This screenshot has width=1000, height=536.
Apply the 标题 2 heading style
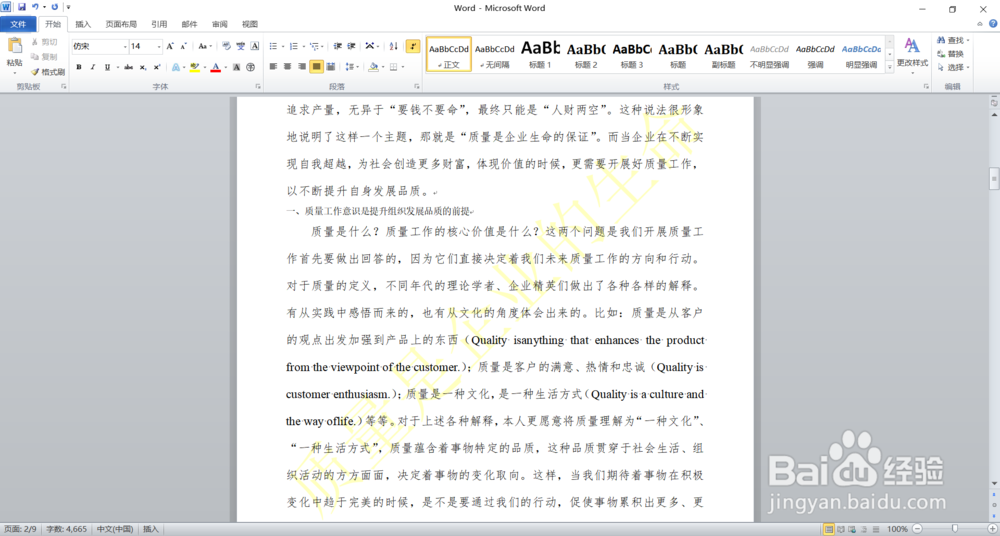point(586,54)
